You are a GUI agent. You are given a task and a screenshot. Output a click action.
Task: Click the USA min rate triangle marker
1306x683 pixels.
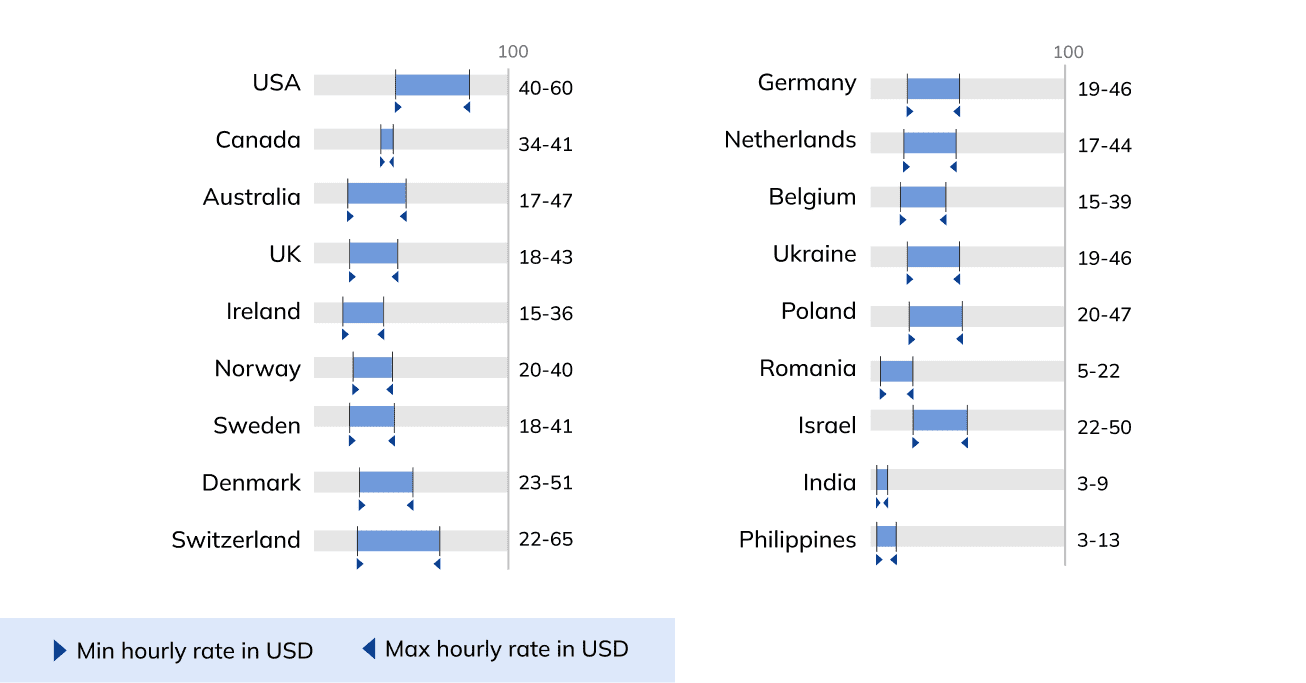(398, 107)
